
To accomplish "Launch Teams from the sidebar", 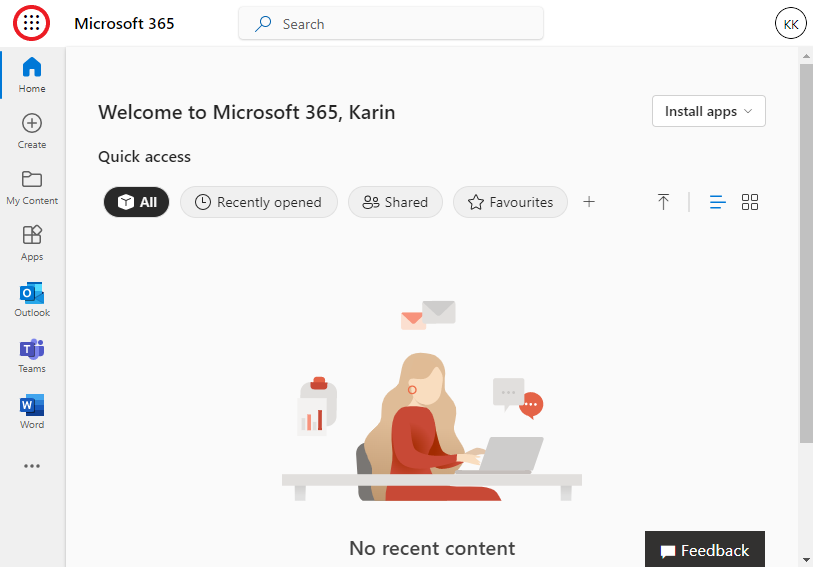I will (32, 355).
